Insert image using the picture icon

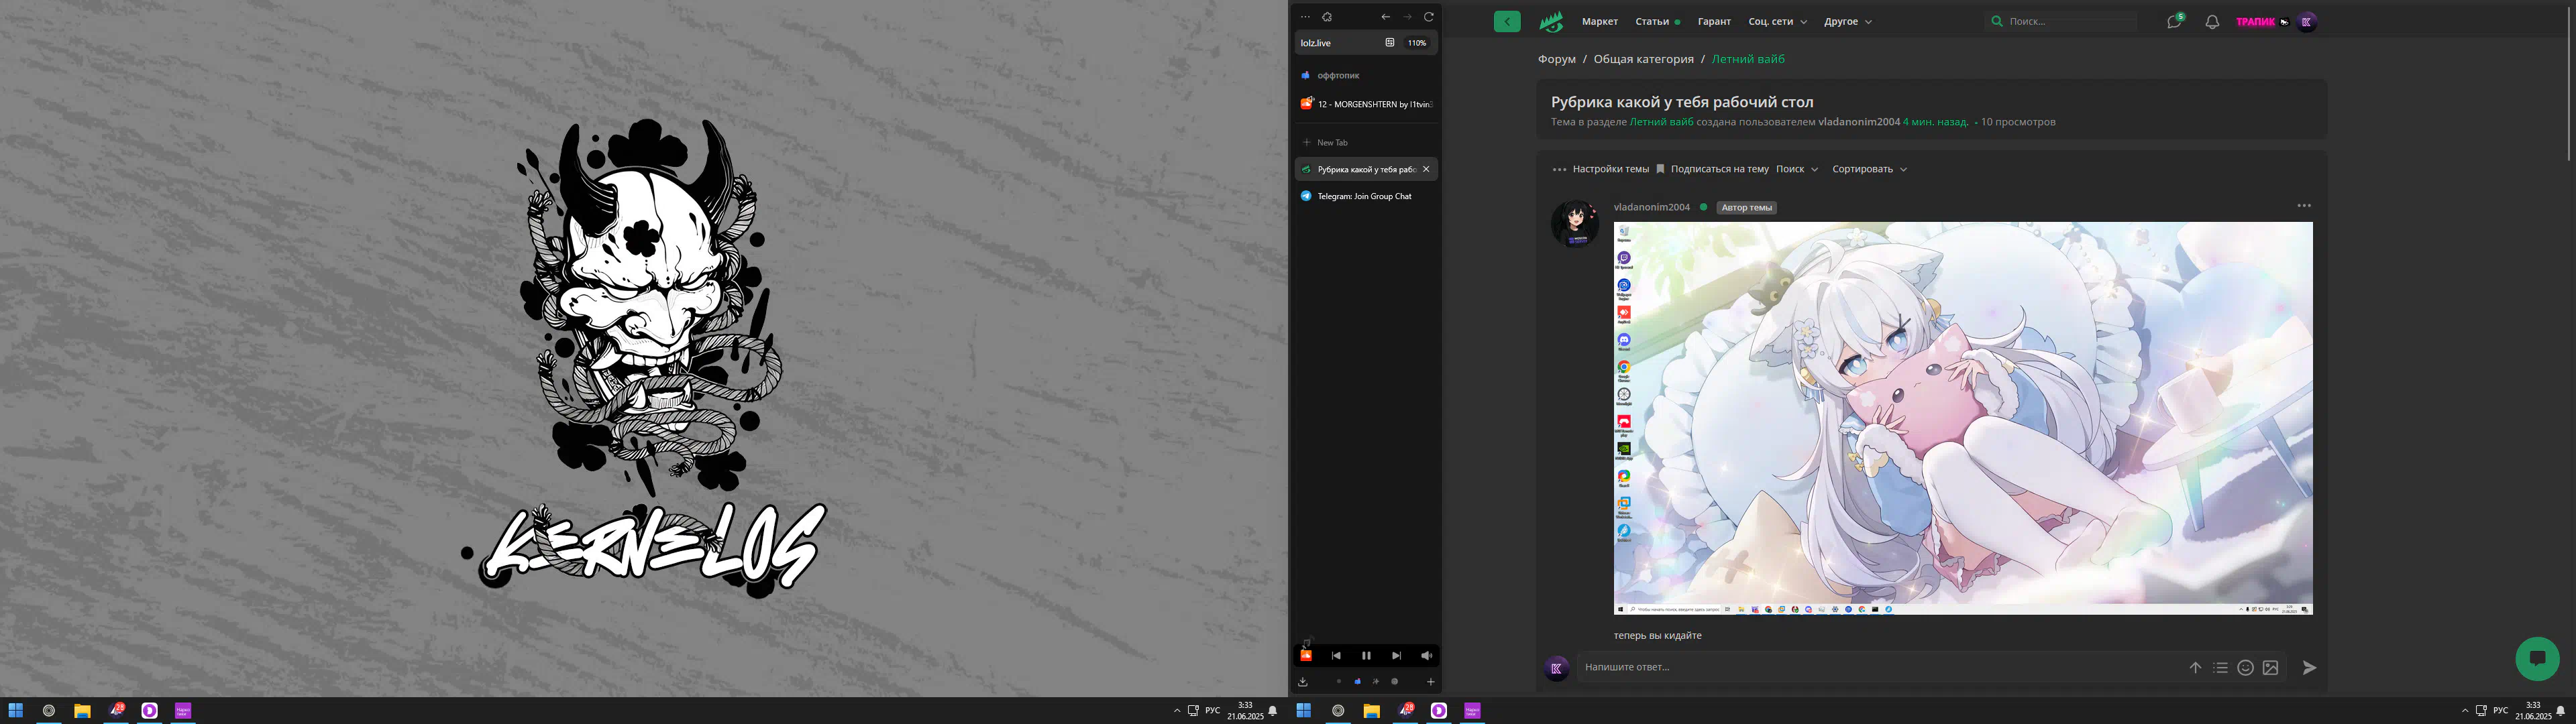click(x=2270, y=667)
